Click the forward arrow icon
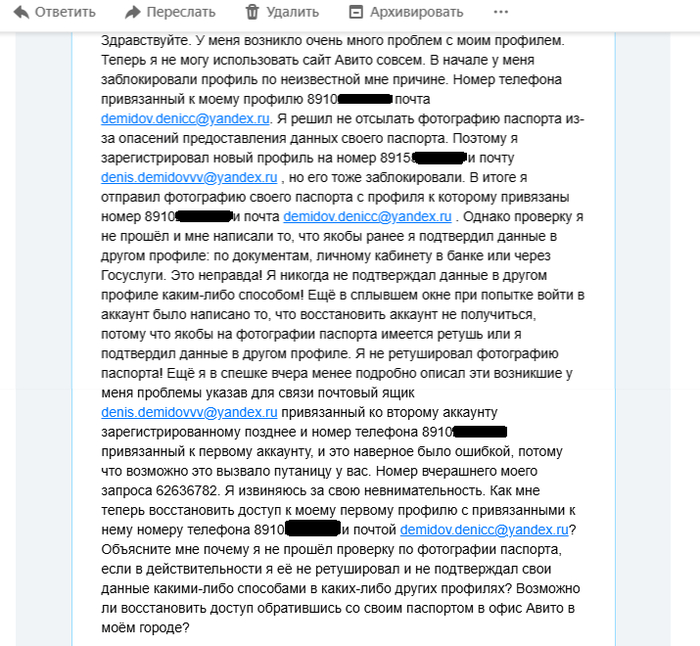The image size is (700, 646). (133, 12)
